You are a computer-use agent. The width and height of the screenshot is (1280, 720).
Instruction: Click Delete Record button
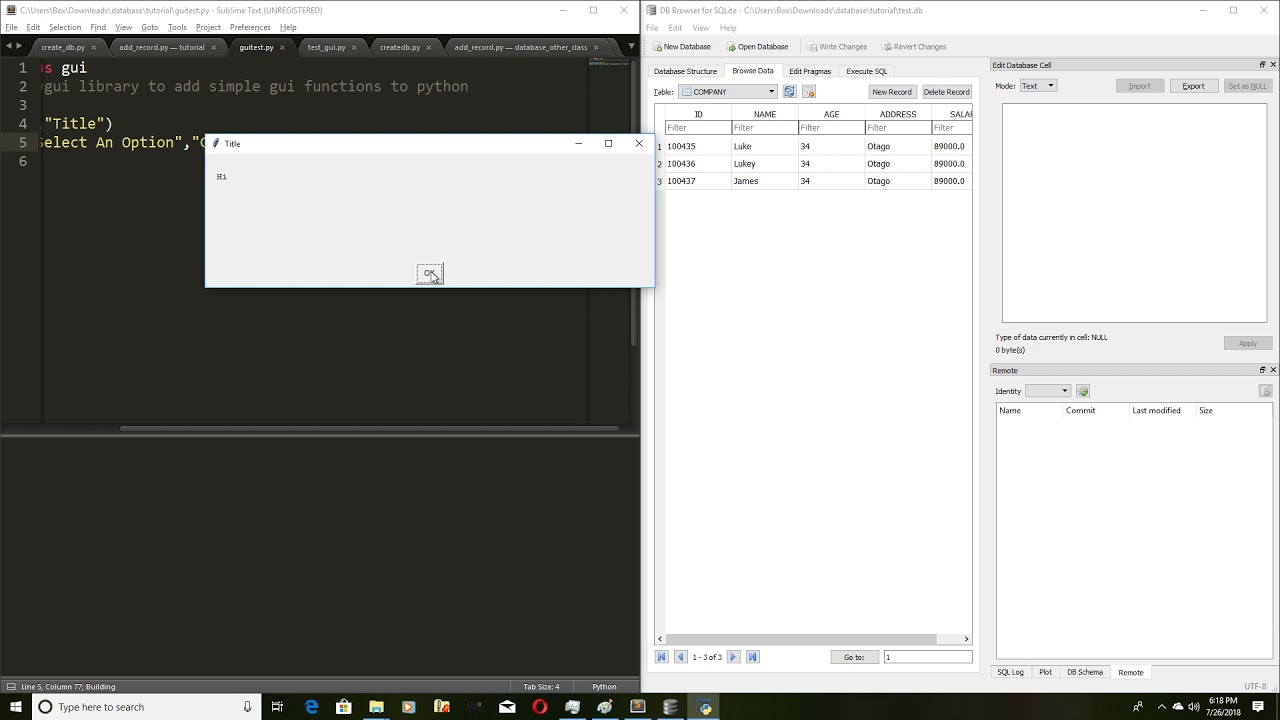click(946, 92)
